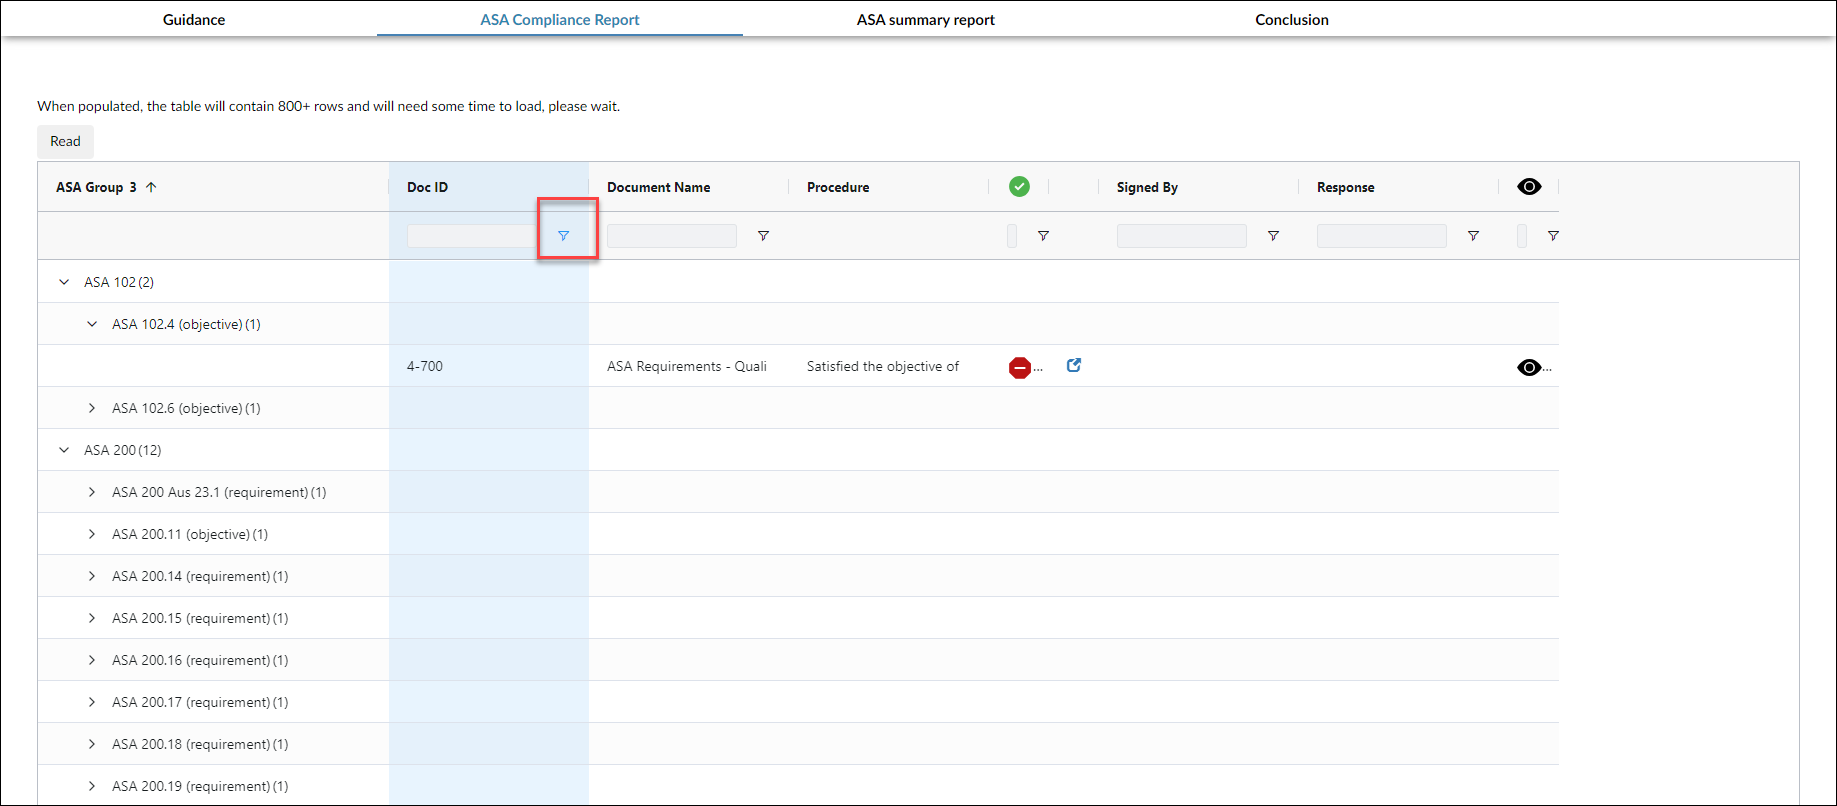This screenshot has width=1837, height=806.
Task: Go to the Conclusion tab
Action: pyautogui.click(x=1292, y=19)
